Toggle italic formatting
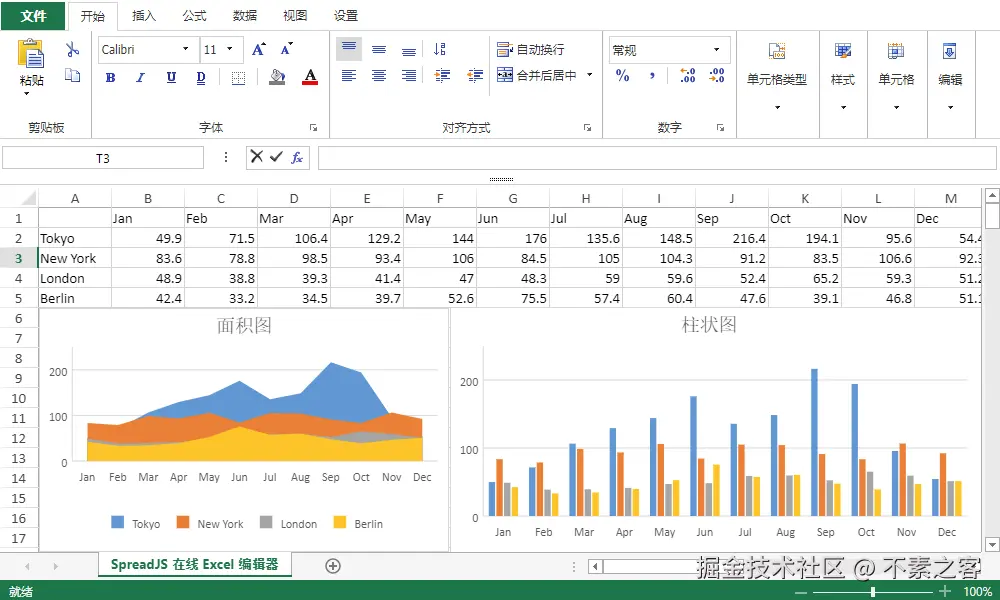The width and height of the screenshot is (1000, 600). point(140,78)
